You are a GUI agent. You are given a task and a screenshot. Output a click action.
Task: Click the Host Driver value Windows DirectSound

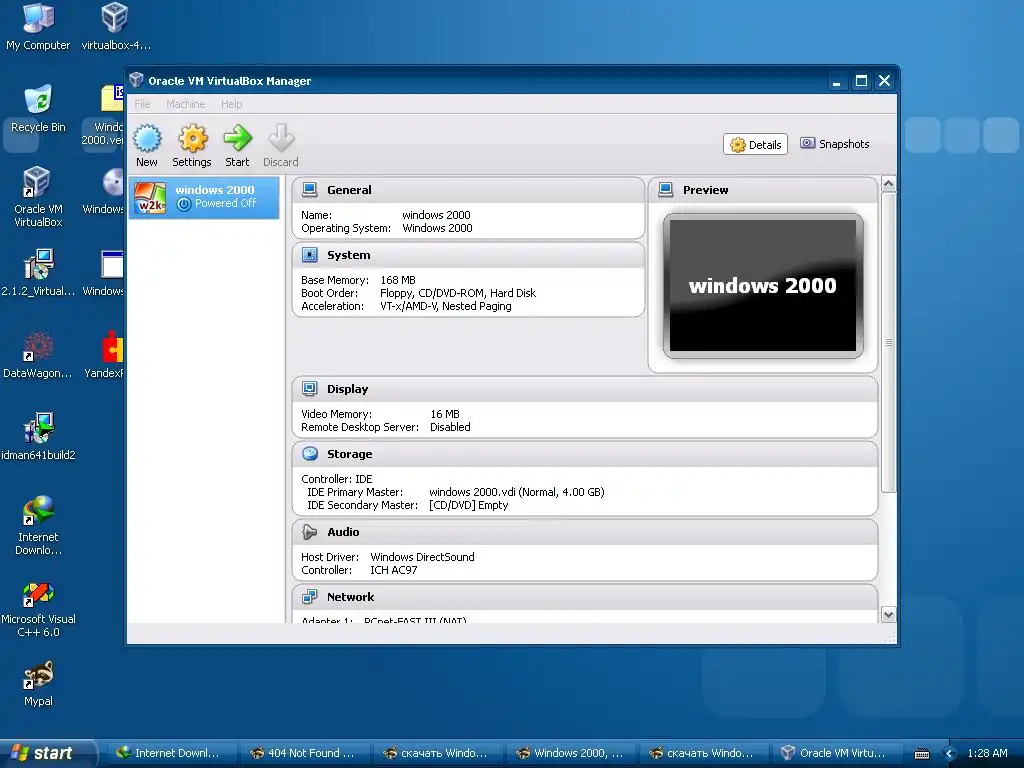[x=423, y=557]
